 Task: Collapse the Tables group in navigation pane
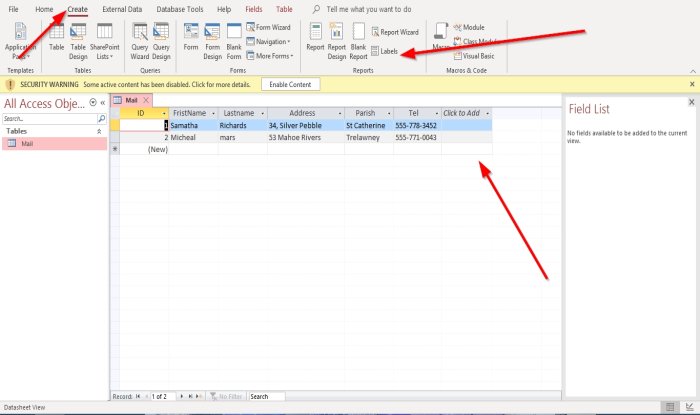pos(99,131)
